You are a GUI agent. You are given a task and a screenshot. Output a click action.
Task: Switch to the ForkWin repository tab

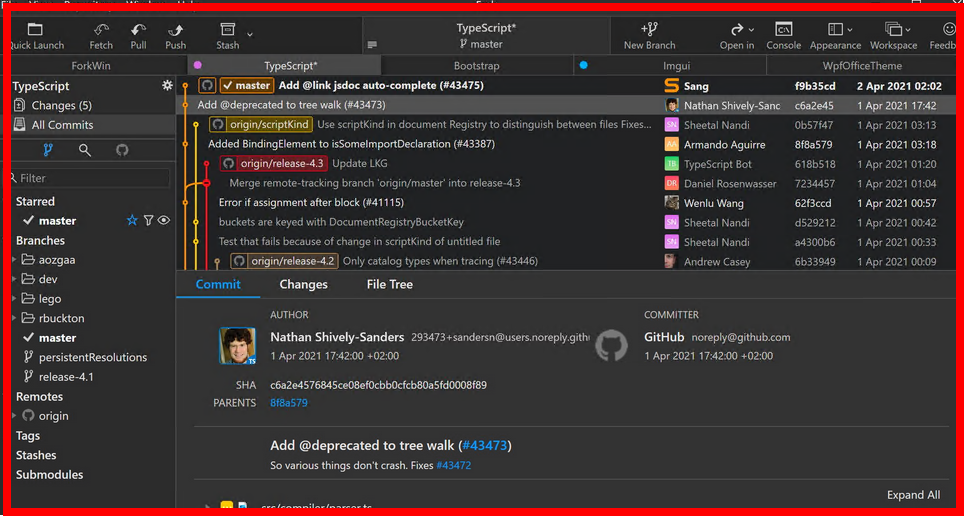pyautogui.click(x=91, y=66)
